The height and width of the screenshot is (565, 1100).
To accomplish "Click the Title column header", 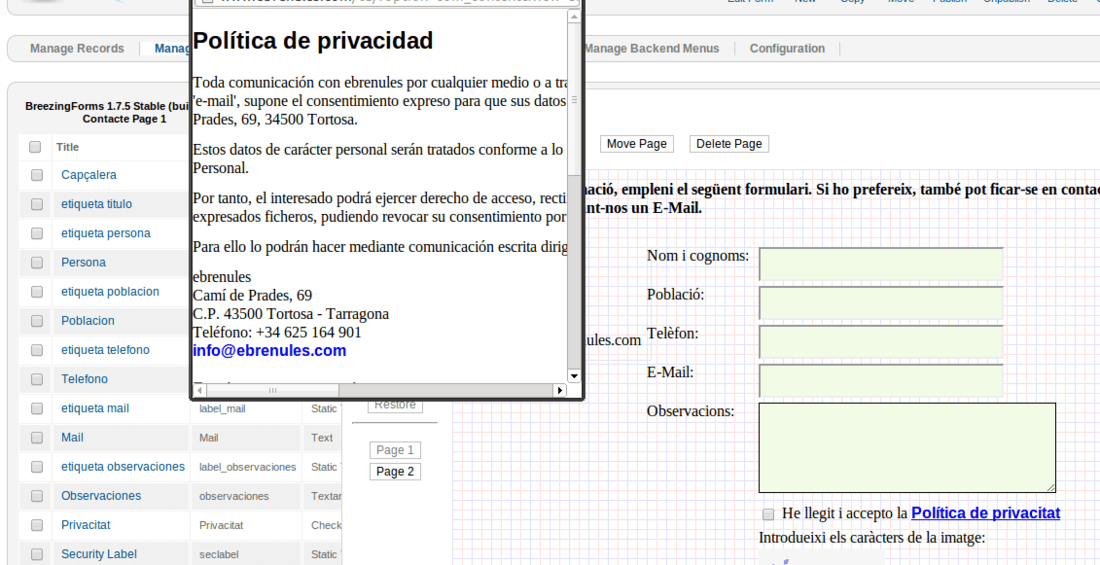I will pyautogui.click(x=67, y=147).
